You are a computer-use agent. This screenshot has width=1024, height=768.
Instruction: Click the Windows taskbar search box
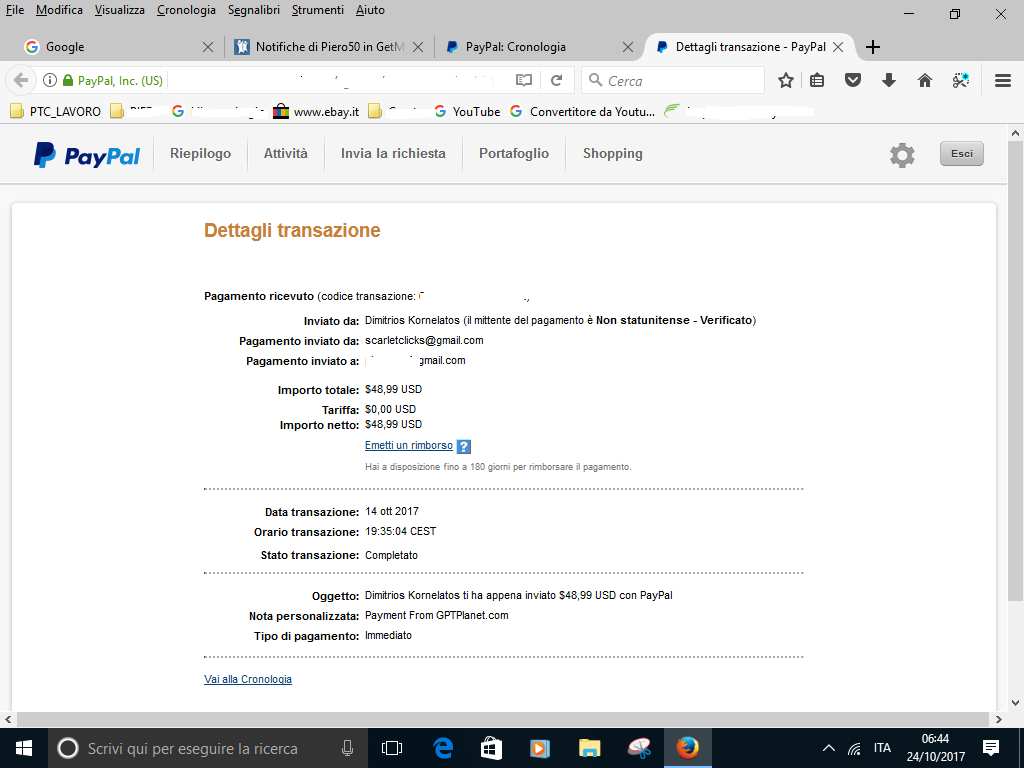[208, 748]
